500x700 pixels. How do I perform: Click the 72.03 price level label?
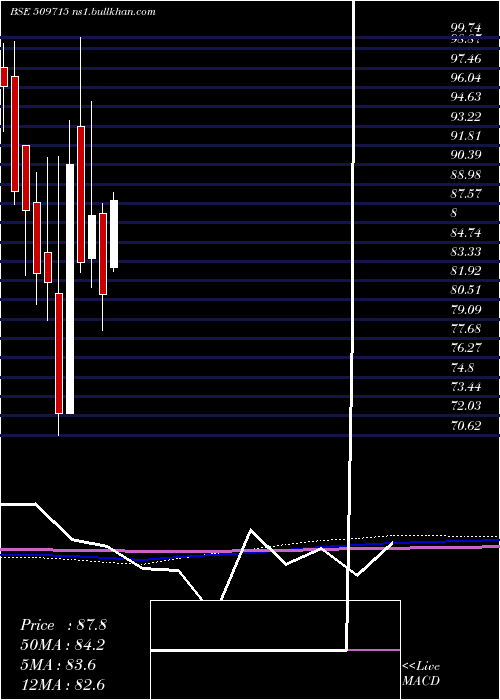[x=466, y=406]
